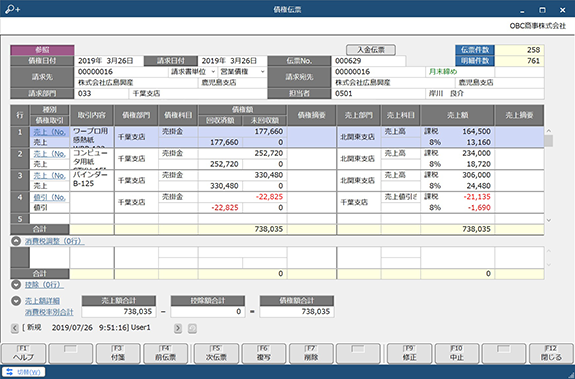Click 164,500 sales amount in row 1

[x=476, y=132]
